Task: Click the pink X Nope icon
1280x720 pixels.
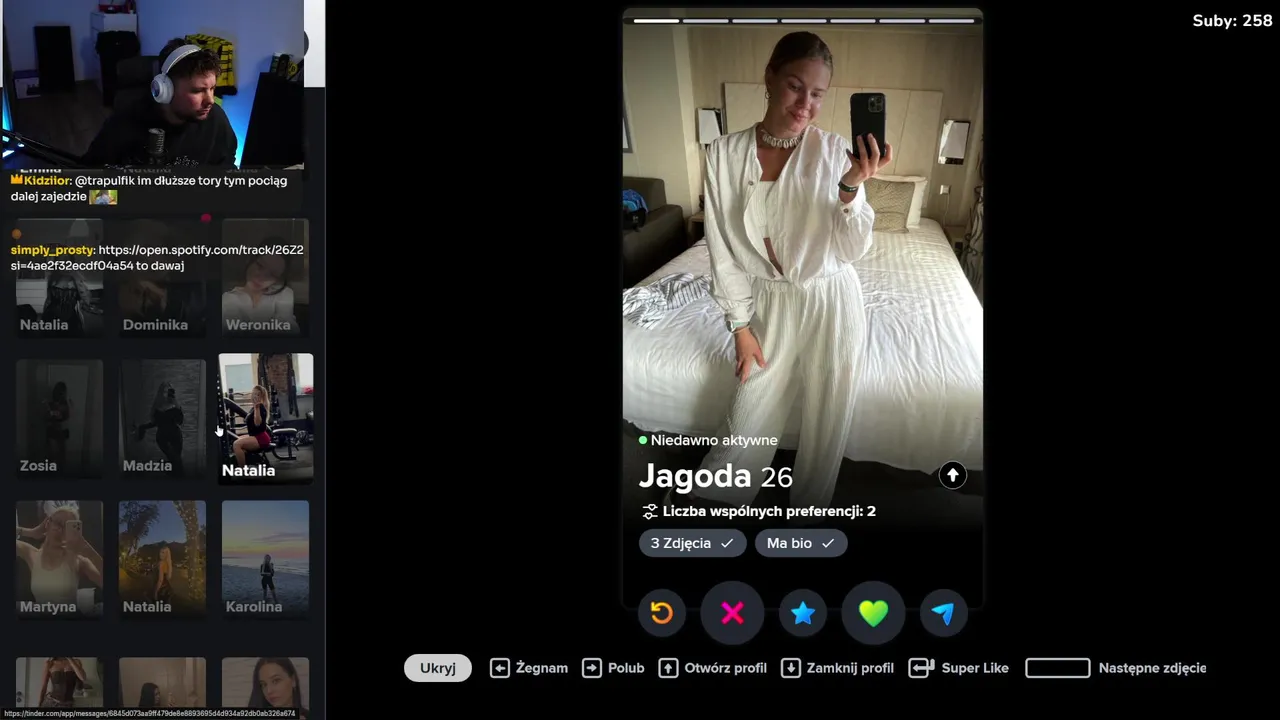Action: (732, 613)
